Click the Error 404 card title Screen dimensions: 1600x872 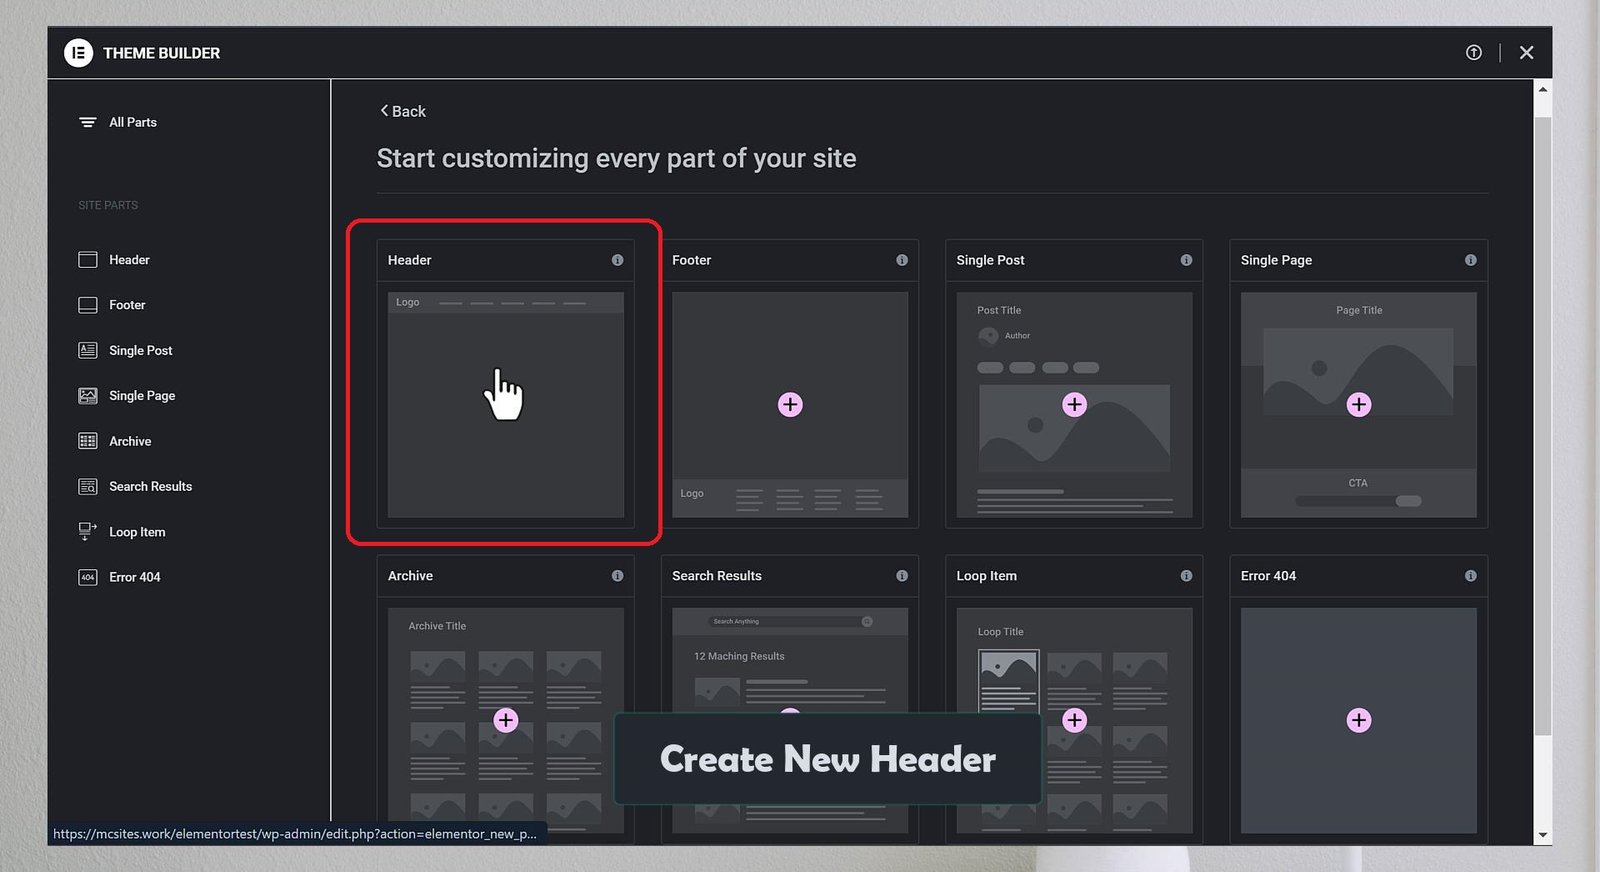[x=1268, y=576]
